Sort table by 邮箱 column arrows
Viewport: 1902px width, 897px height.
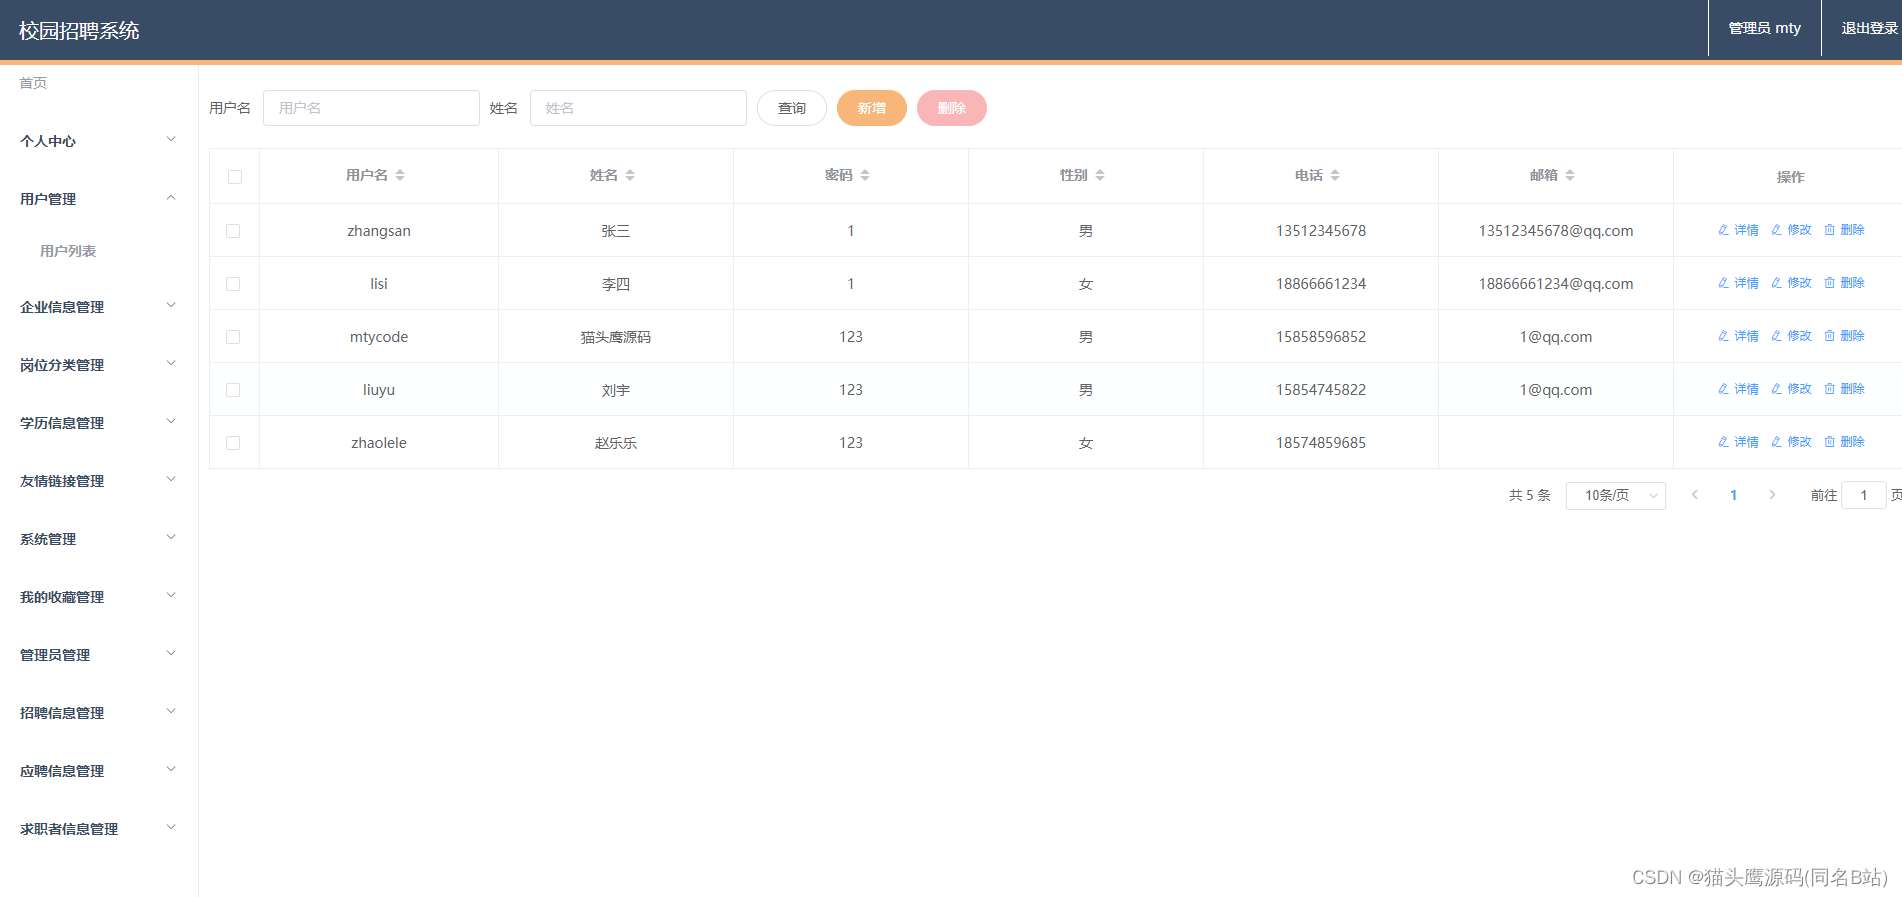click(1570, 175)
